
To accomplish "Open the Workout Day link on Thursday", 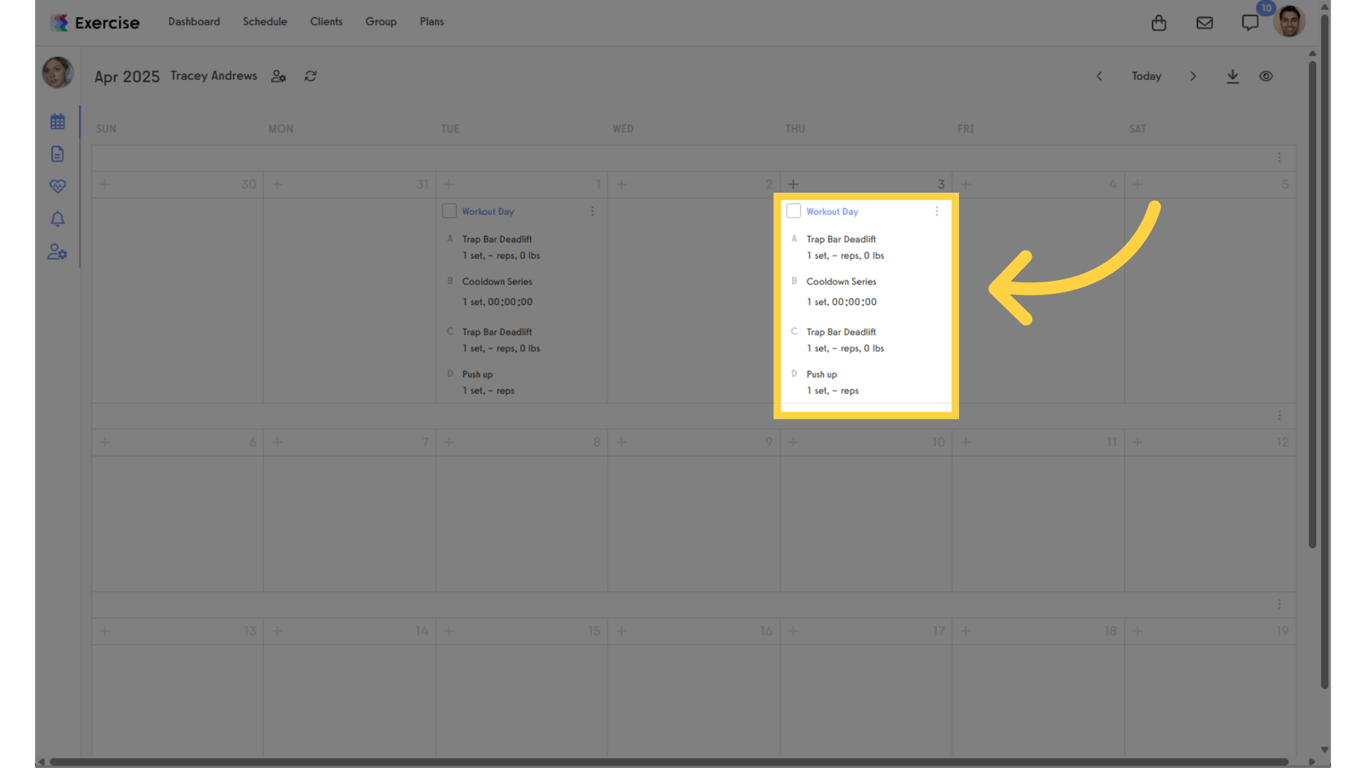I will click(x=832, y=212).
